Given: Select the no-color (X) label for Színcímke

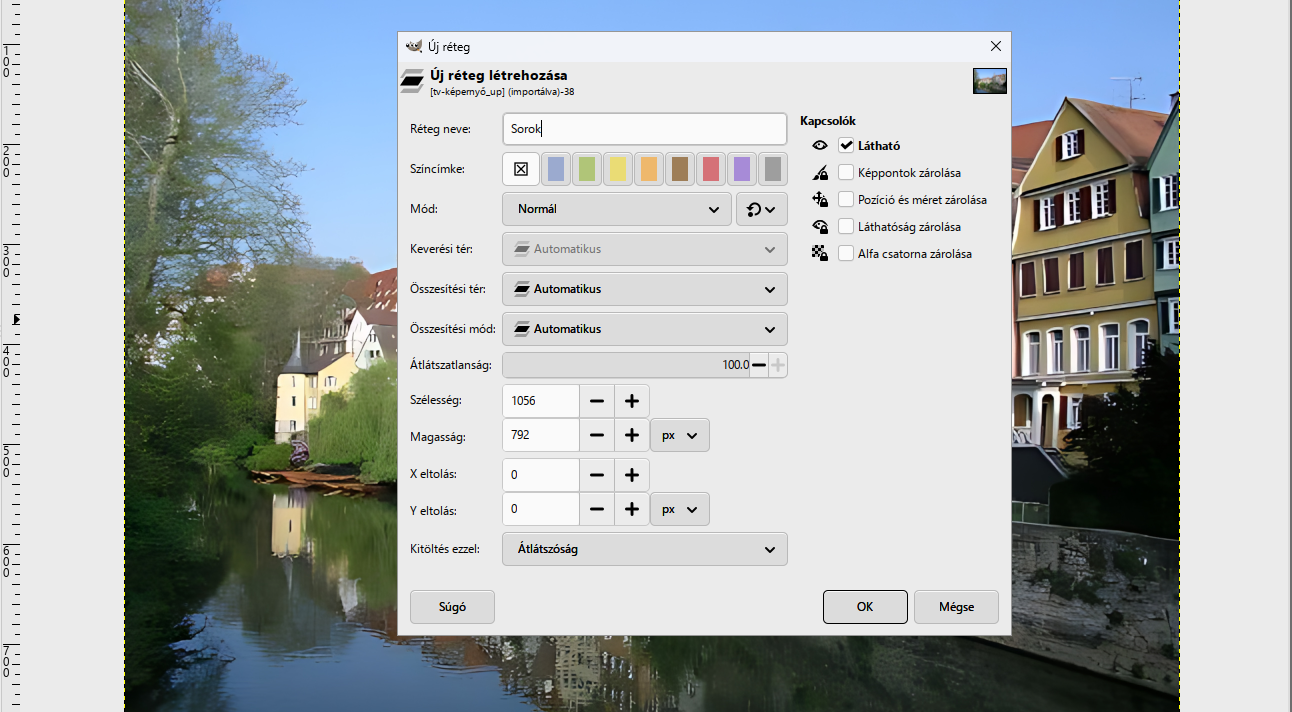Looking at the screenshot, I should [521, 169].
